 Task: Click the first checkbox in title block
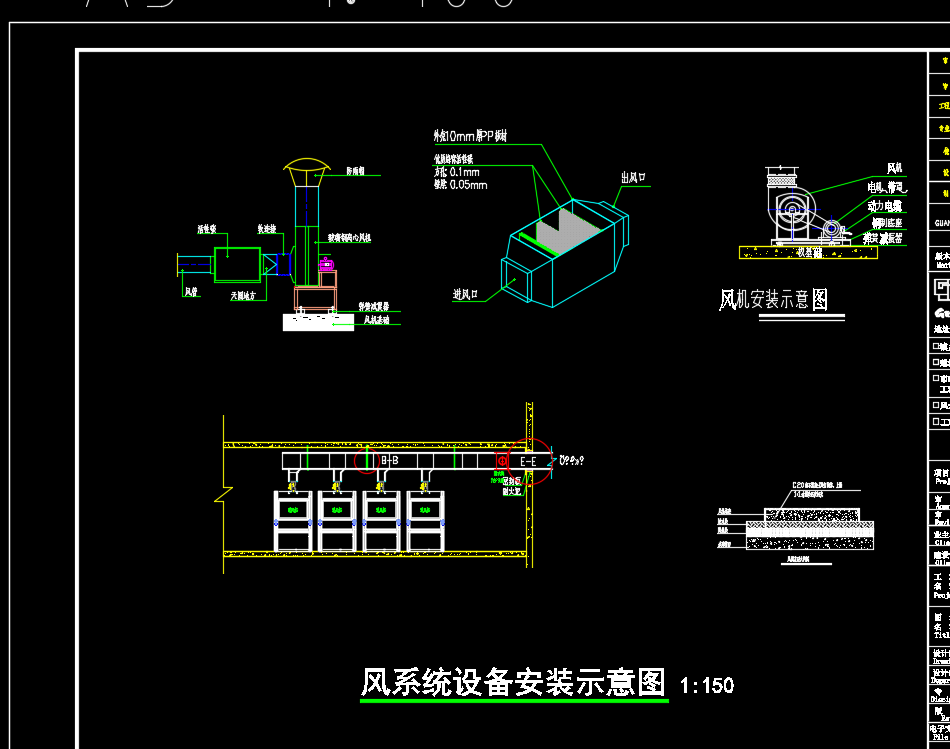pos(936,347)
